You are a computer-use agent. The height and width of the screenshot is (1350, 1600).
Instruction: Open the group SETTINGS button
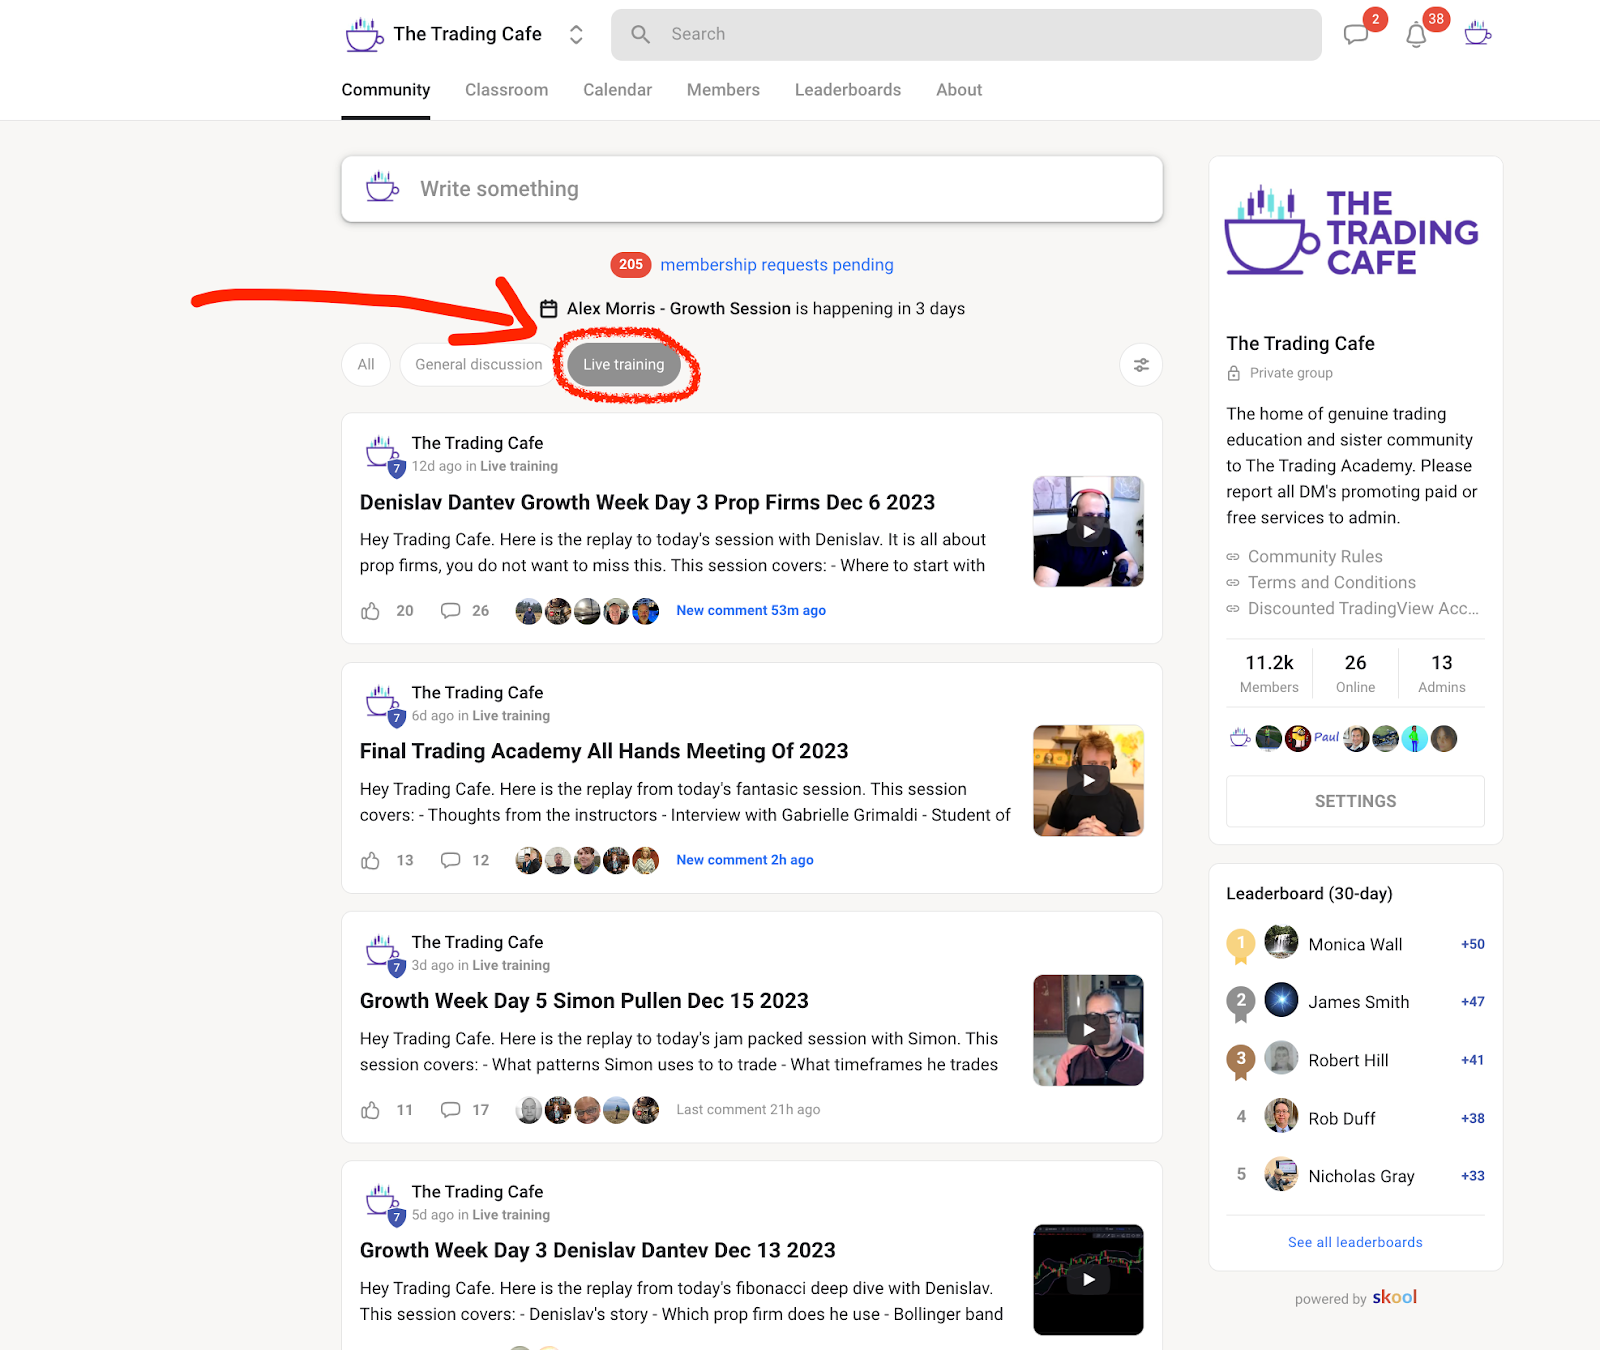(1355, 802)
